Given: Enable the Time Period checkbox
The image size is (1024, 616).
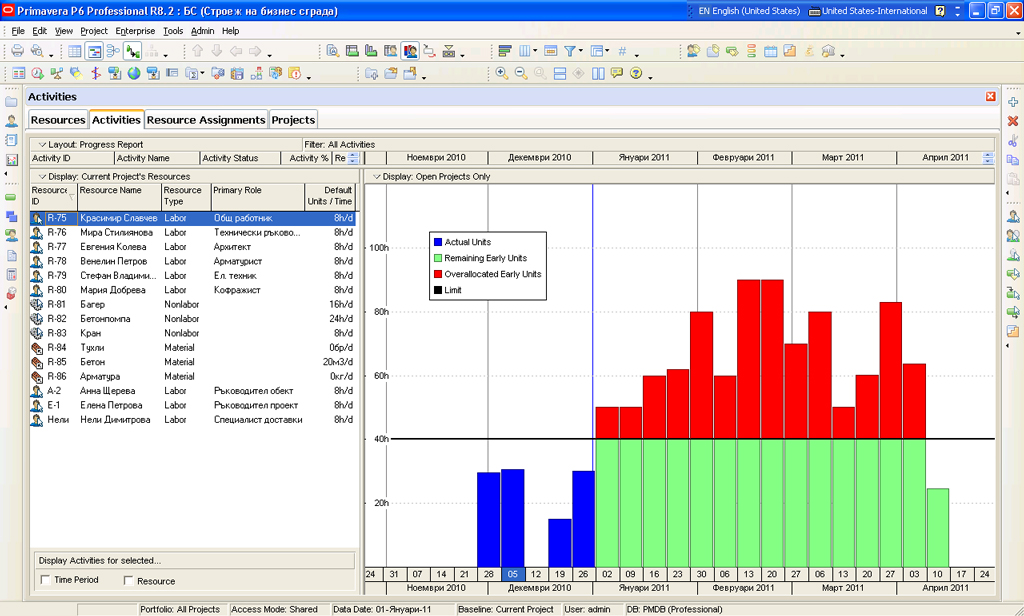Looking at the screenshot, I should coord(45,579).
